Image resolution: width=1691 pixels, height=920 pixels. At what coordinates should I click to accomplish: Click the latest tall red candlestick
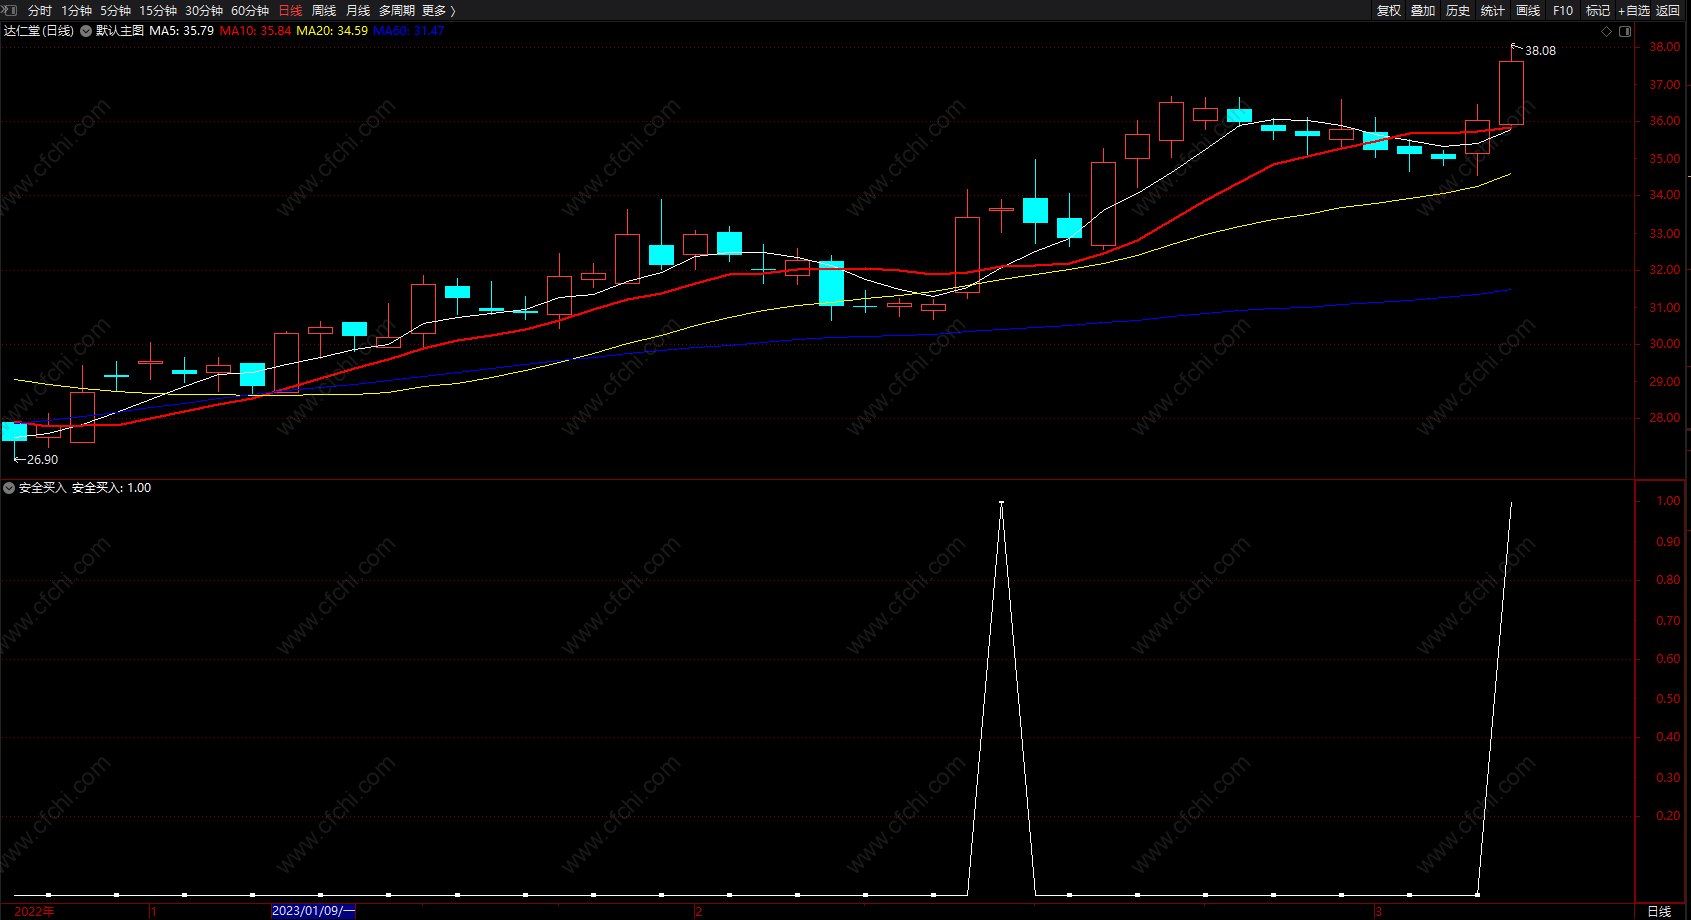pyautogui.click(x=1511, y=93)
